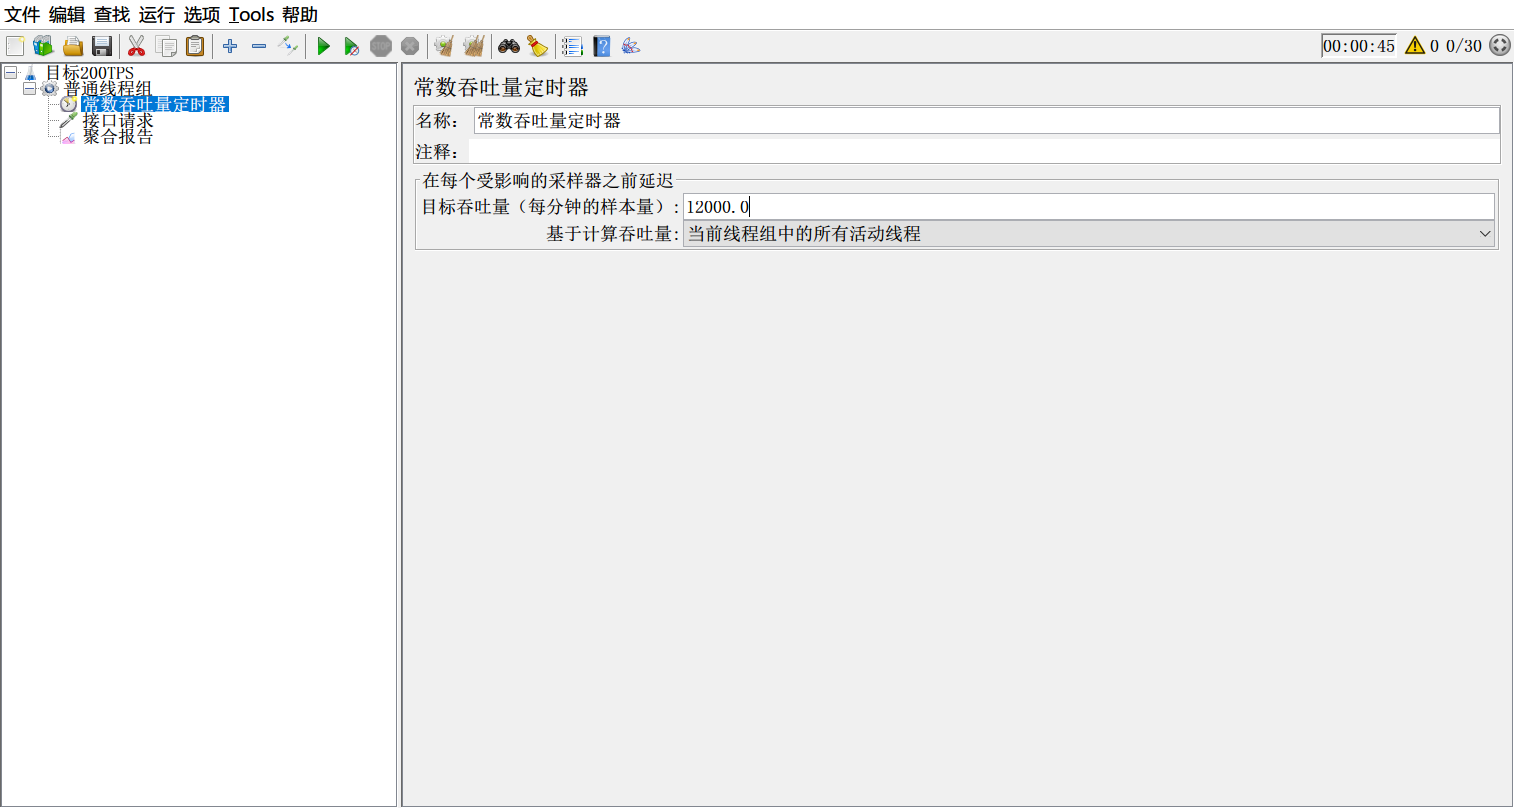Open the 基于计算吞吐量 dropdown
The height and width of the screenshot is (808, 1514).
pos(1088,234)
